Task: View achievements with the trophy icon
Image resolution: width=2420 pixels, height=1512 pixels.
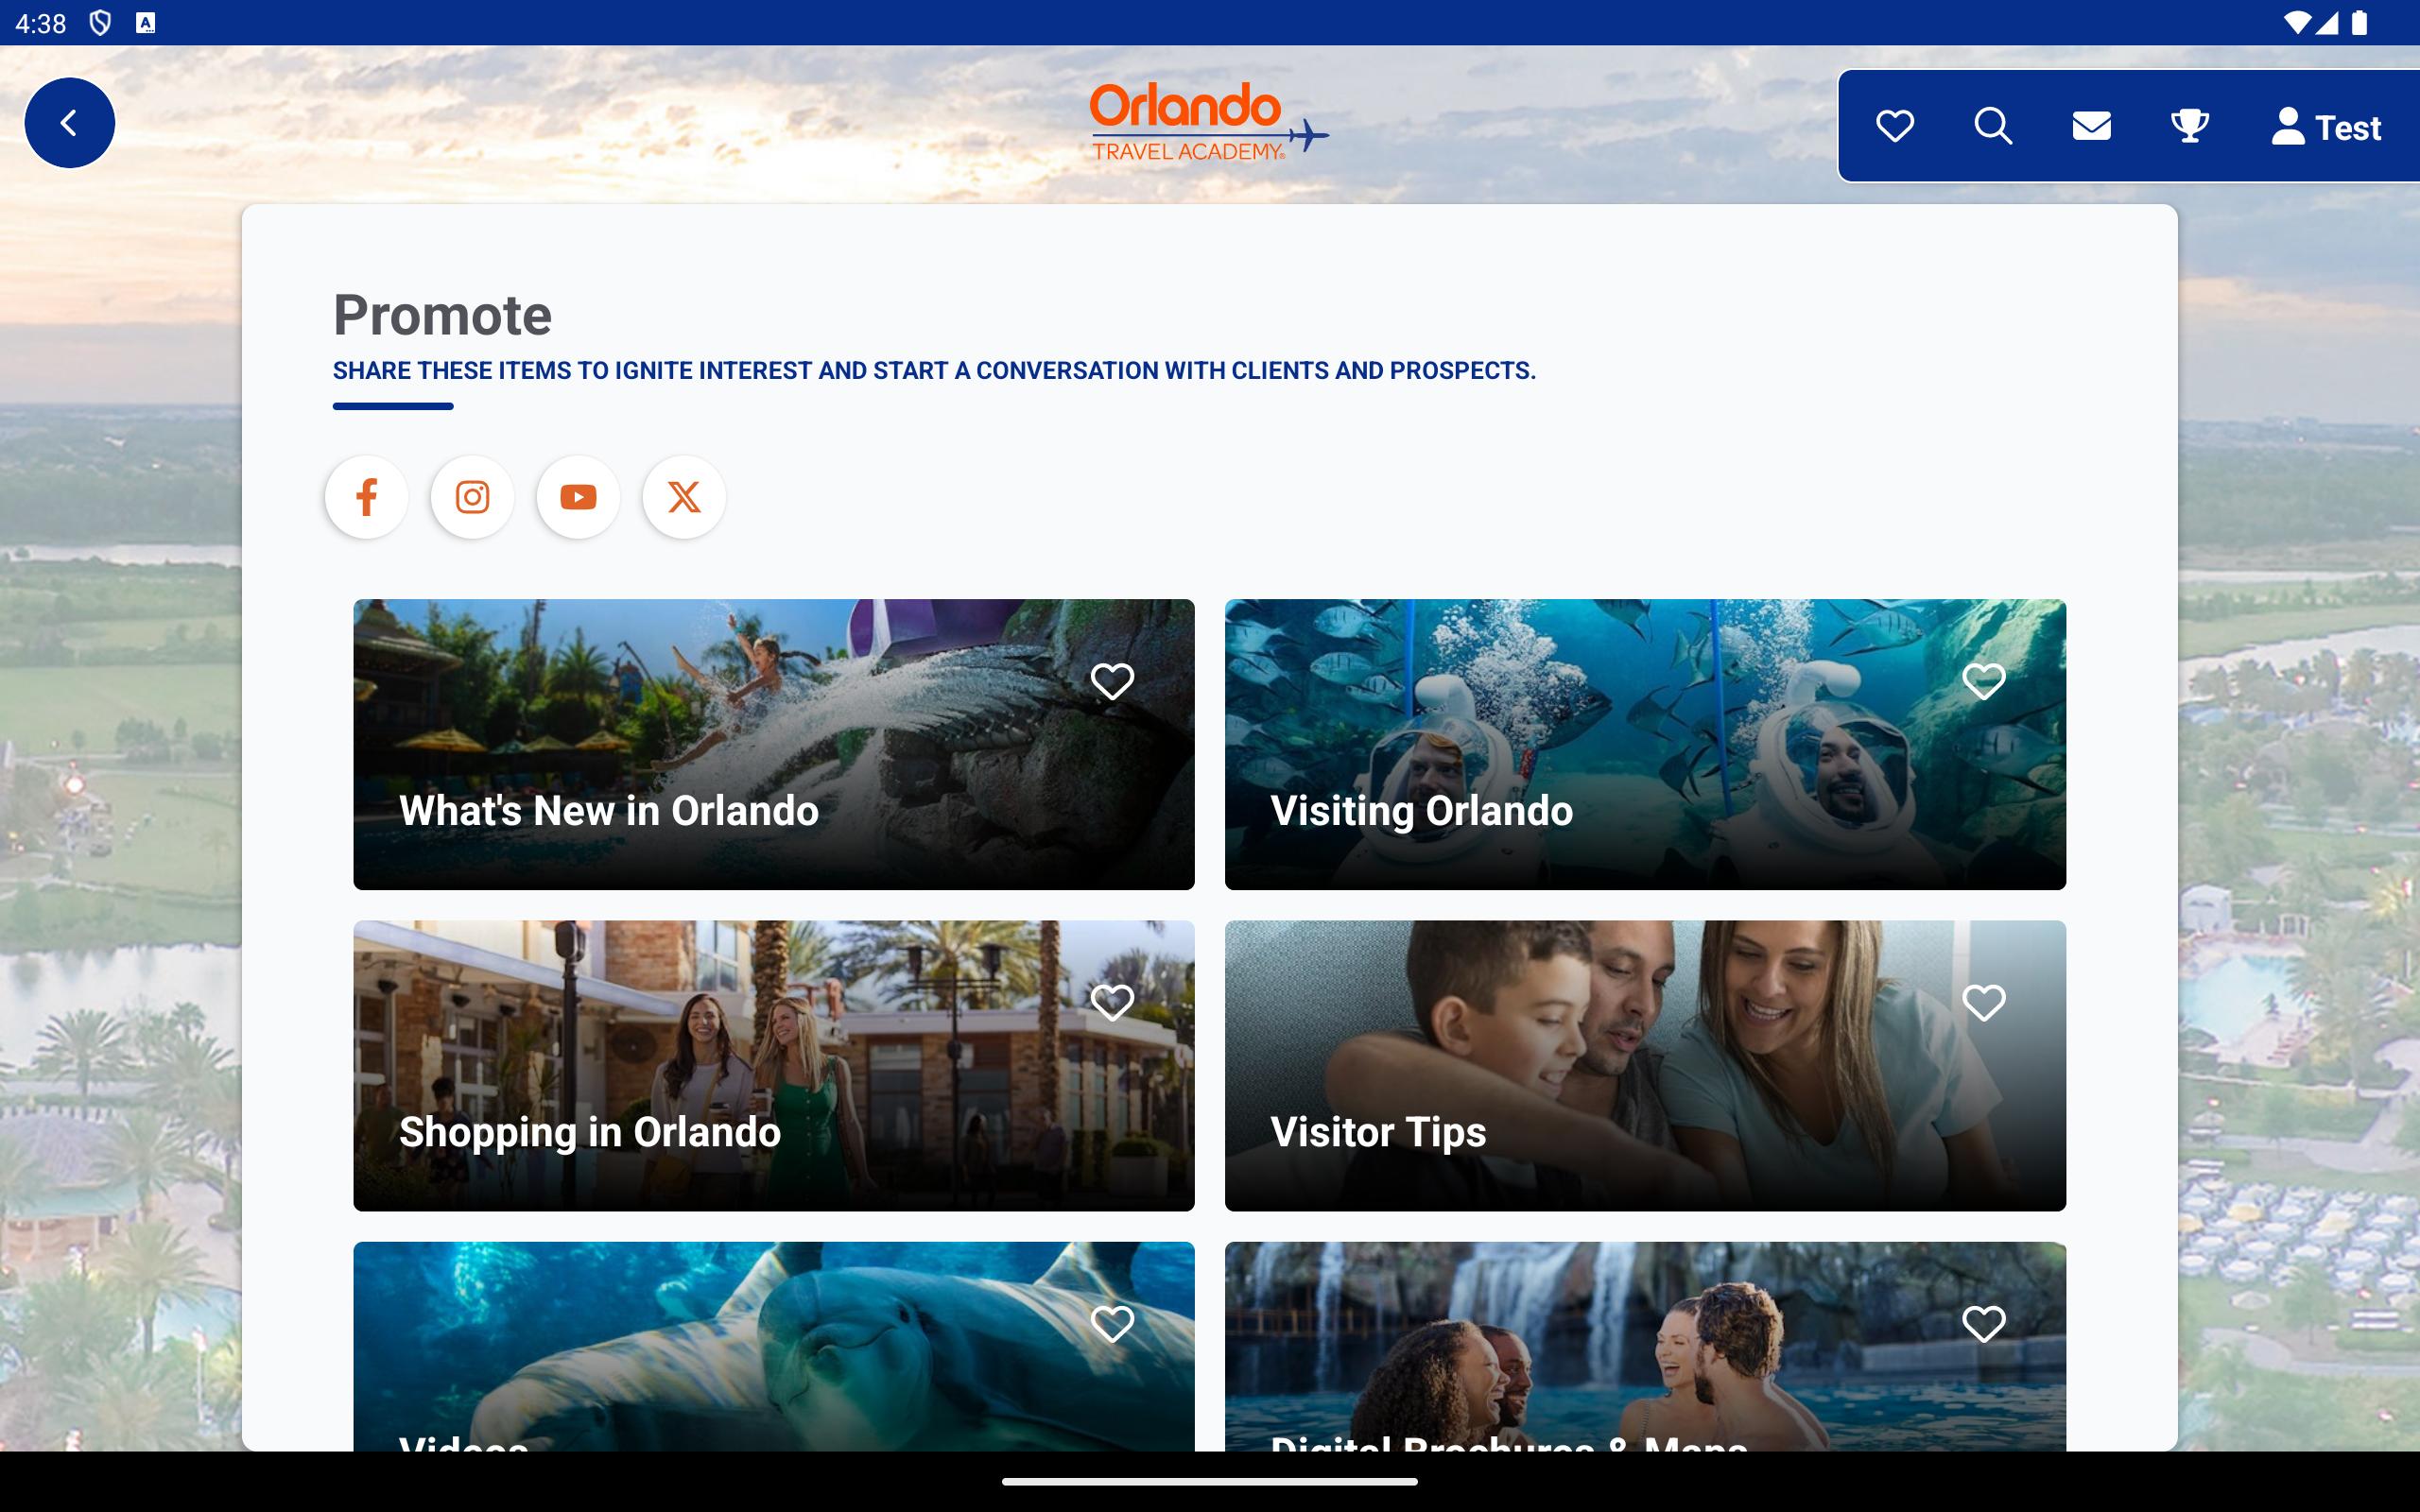Action: 2189,126
